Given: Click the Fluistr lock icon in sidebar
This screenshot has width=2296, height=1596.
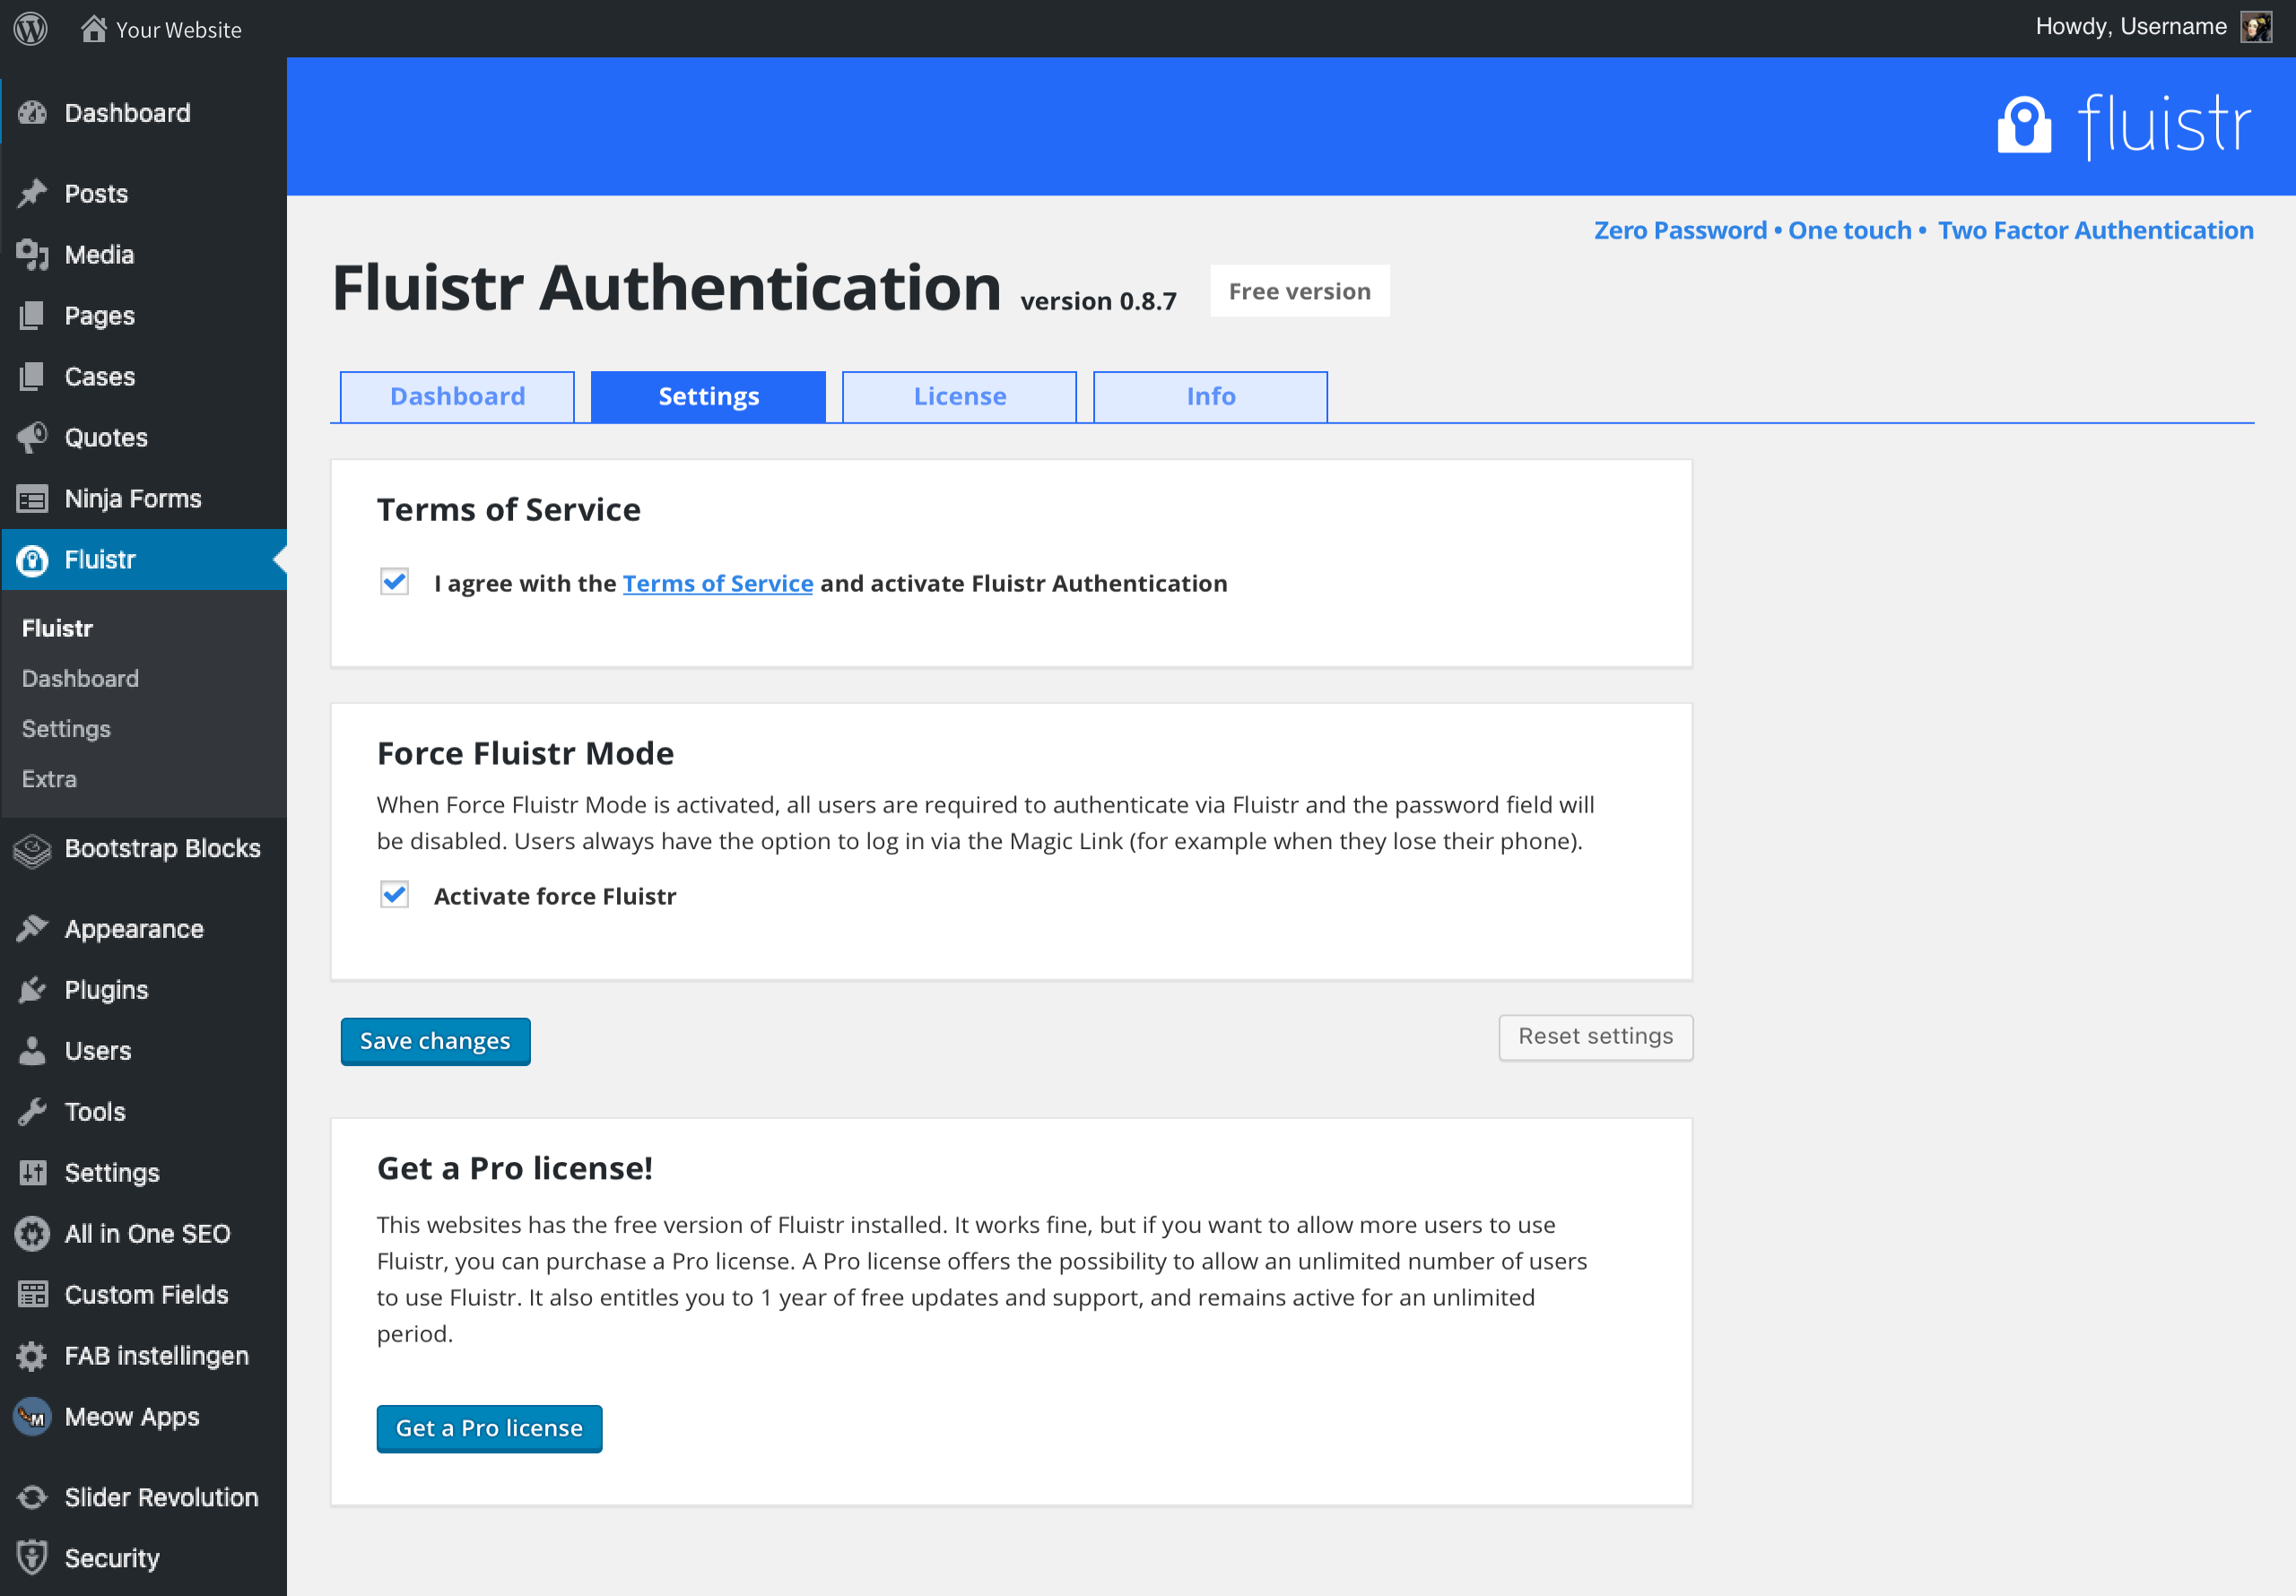Looking at the screenshot, I should coord(33,560).
